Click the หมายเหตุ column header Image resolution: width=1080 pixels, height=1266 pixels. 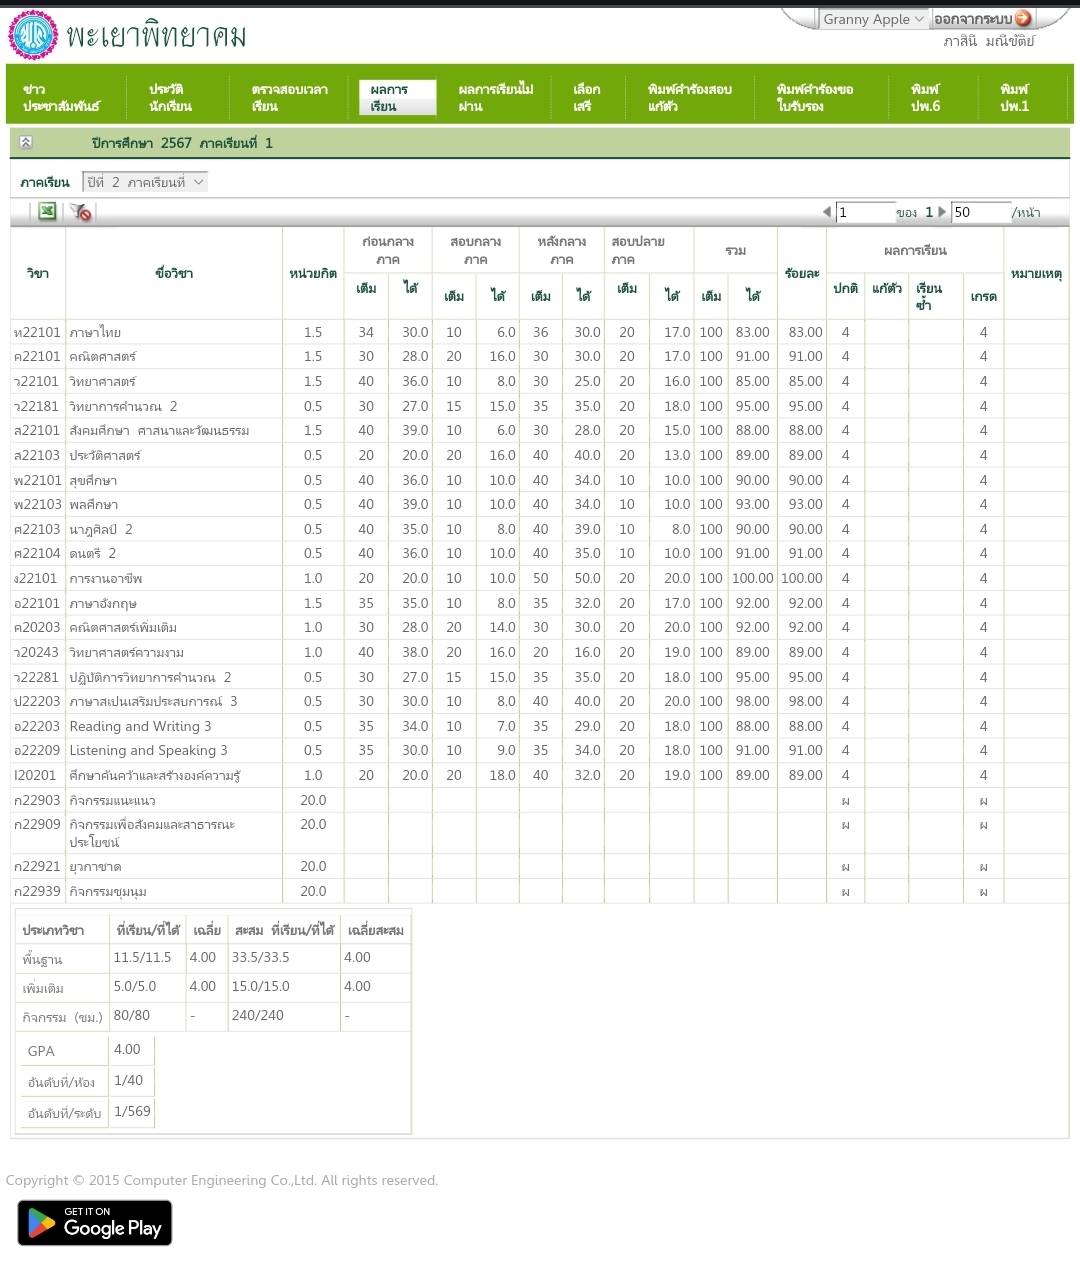pos(1036,273)
